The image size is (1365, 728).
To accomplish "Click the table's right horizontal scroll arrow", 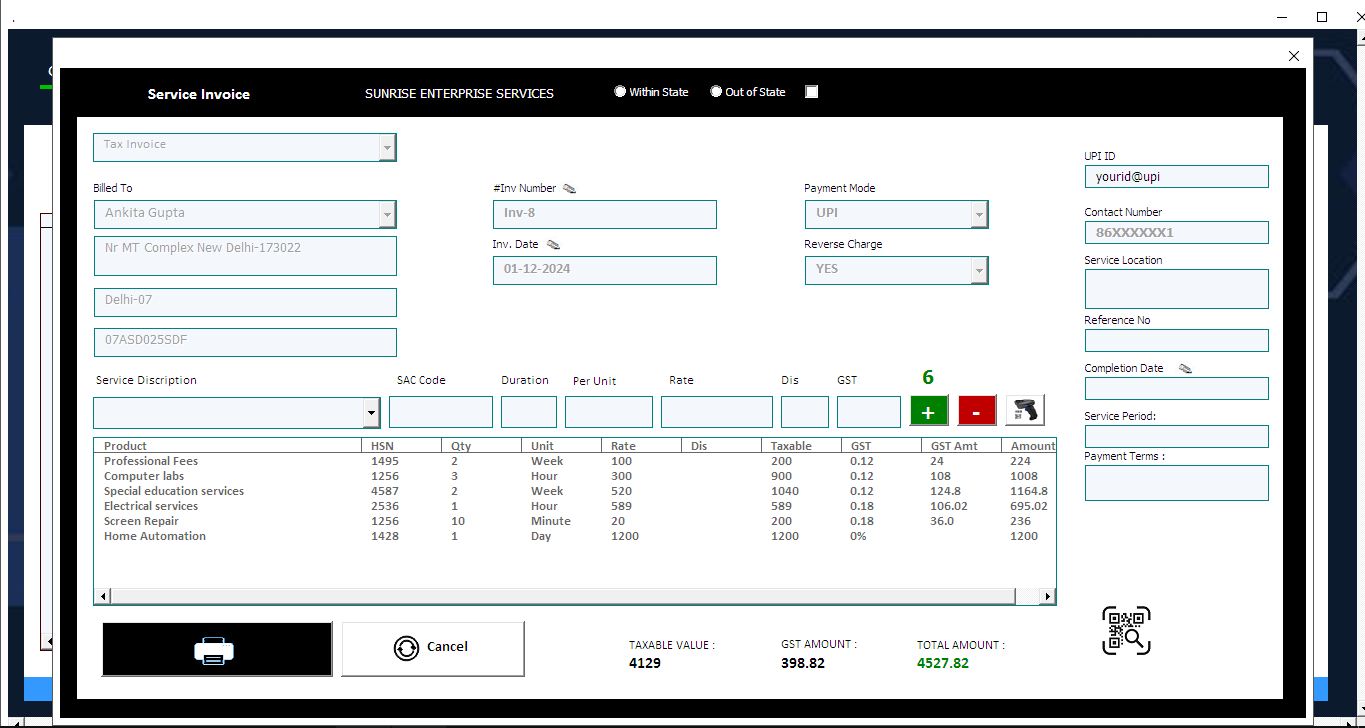I will [x=1047, y=597].
